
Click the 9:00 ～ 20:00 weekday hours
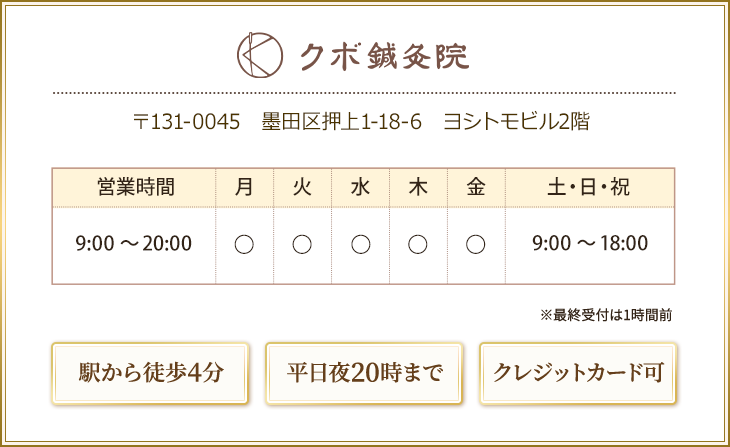point(134,243)
